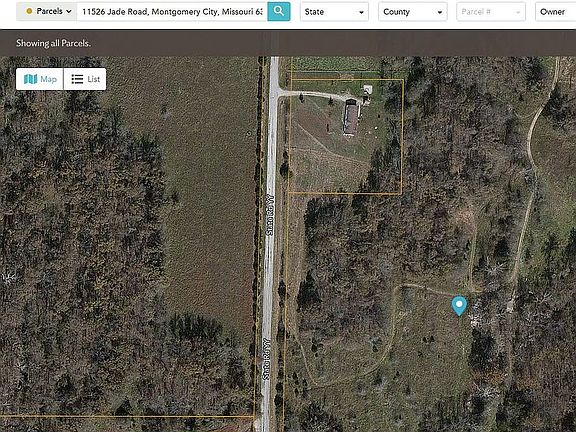Click the building rooftop on the map

point(350,118)
